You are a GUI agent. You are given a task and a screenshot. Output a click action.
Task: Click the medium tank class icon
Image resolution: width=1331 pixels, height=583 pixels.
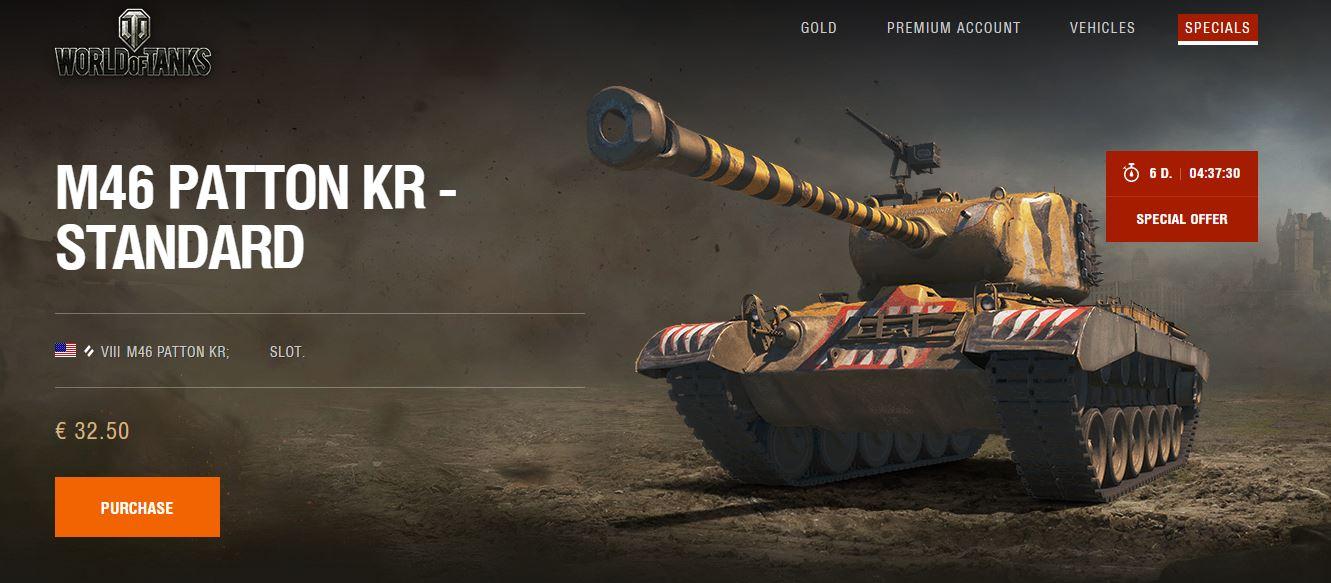89,351
